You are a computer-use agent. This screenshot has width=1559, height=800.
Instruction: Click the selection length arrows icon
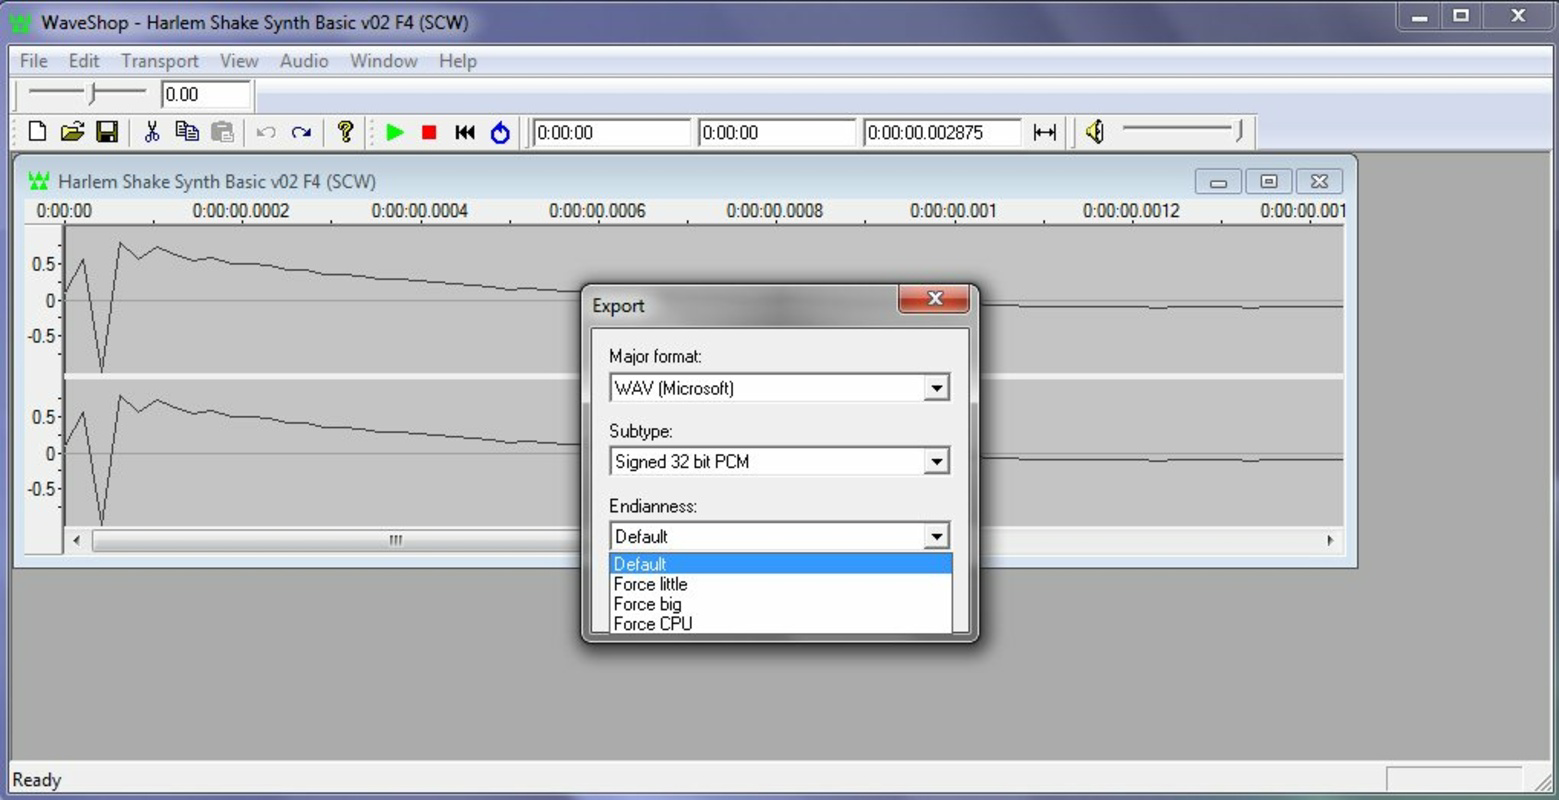pyautogui.click(x=1044, y=132)
